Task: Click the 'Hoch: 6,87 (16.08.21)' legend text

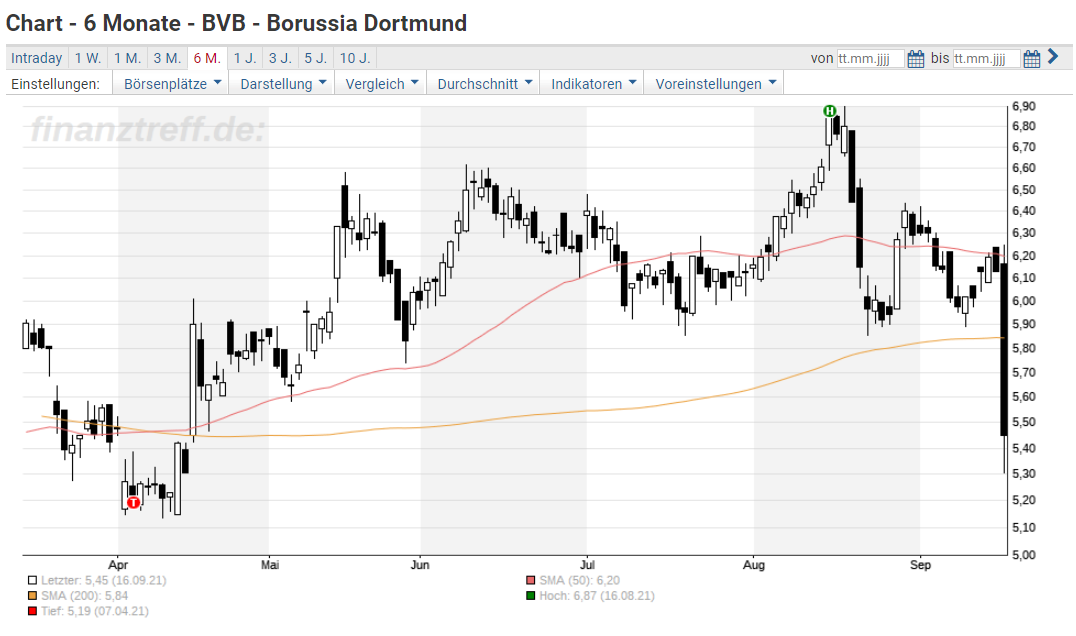Action: click(597, 596)
